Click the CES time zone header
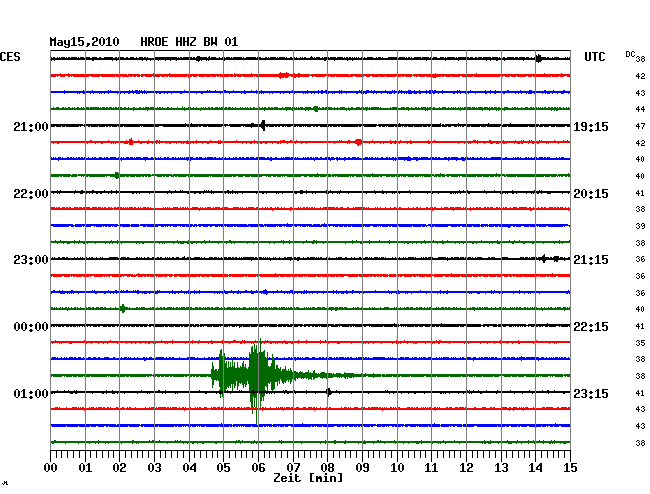 pos(10,57)
